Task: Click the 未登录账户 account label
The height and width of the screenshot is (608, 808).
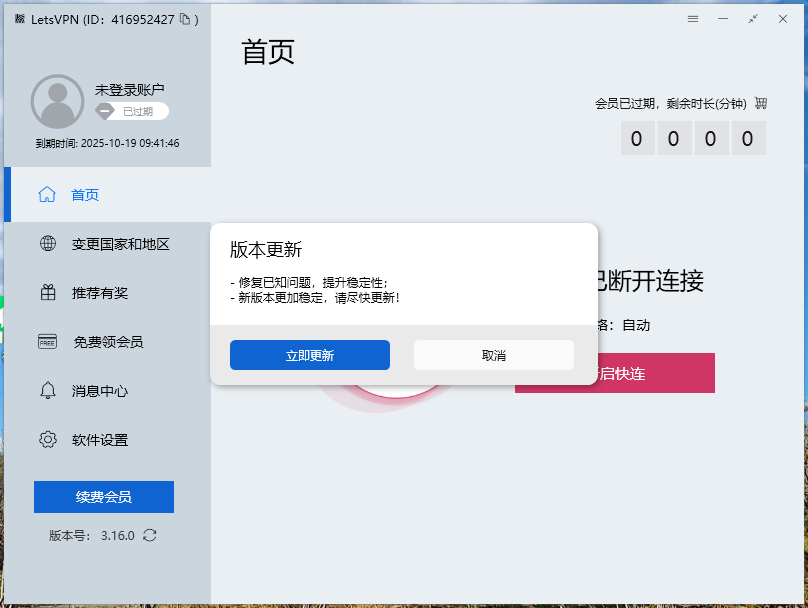Action: [129, 90]
